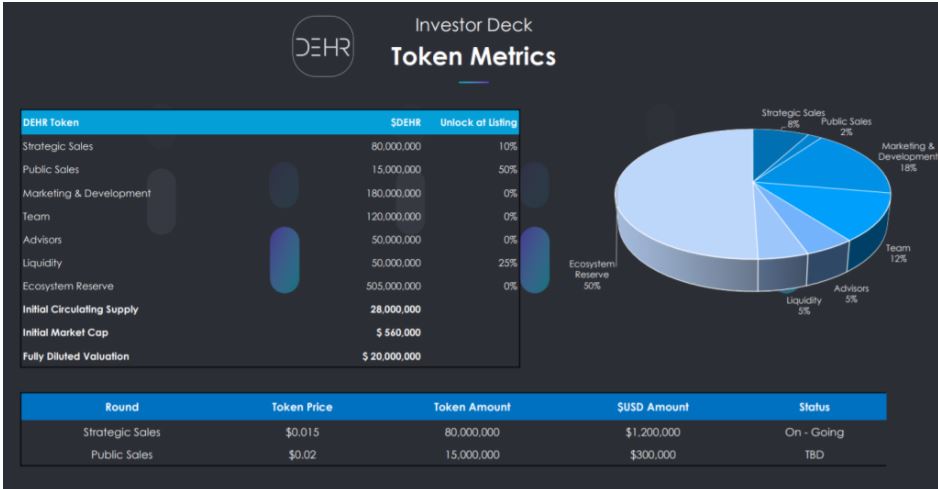Click the "Strategic Sales 8%" pie chart label
The height and width of the screenshot is (489, 938).
(x=793, y=119)
